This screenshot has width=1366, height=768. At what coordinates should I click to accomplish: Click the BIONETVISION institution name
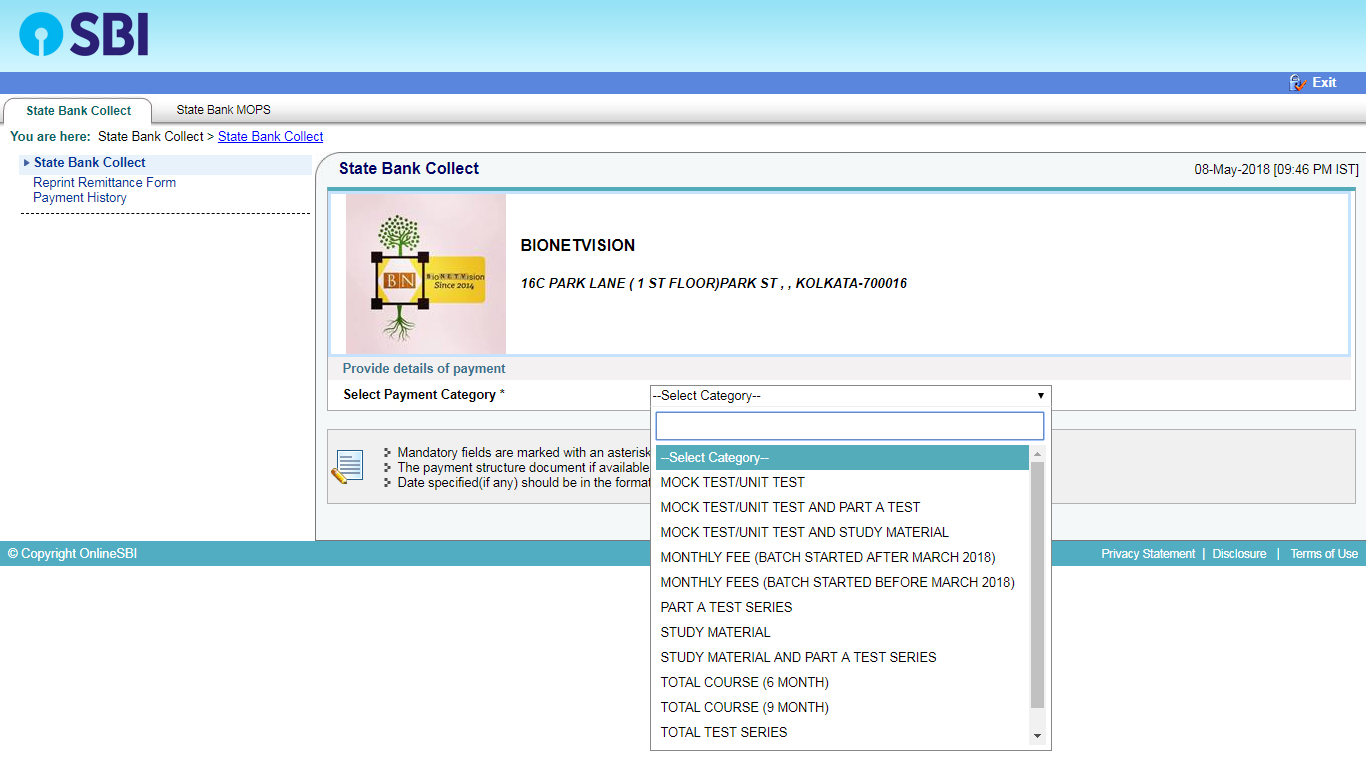578,246
